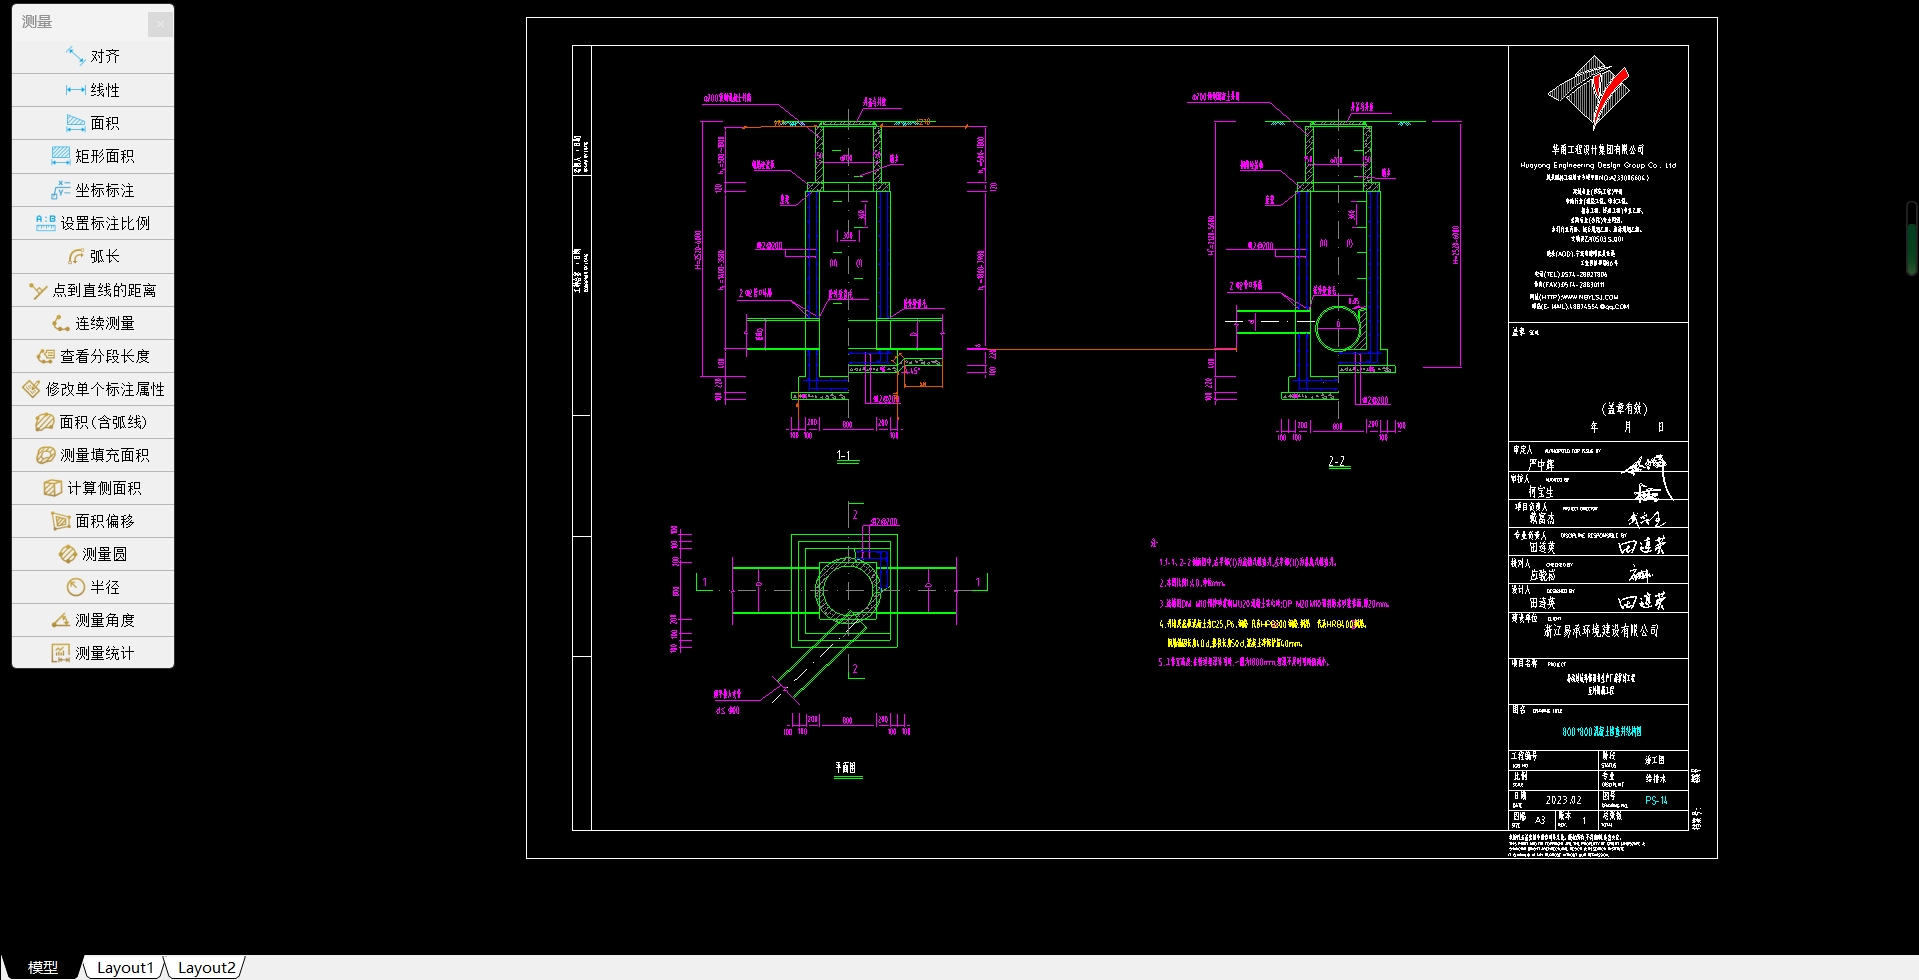The height and width of the screenshot is (980, 1919).
Task: Click the drawing number PS-14 in title block
Action: pyautogui.click(x=1656, y=800)
